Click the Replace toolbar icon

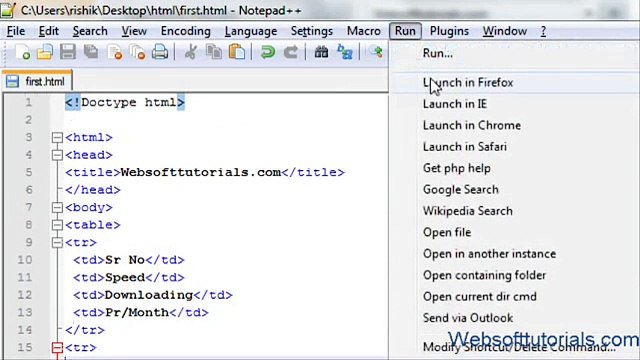coord(344,52)
